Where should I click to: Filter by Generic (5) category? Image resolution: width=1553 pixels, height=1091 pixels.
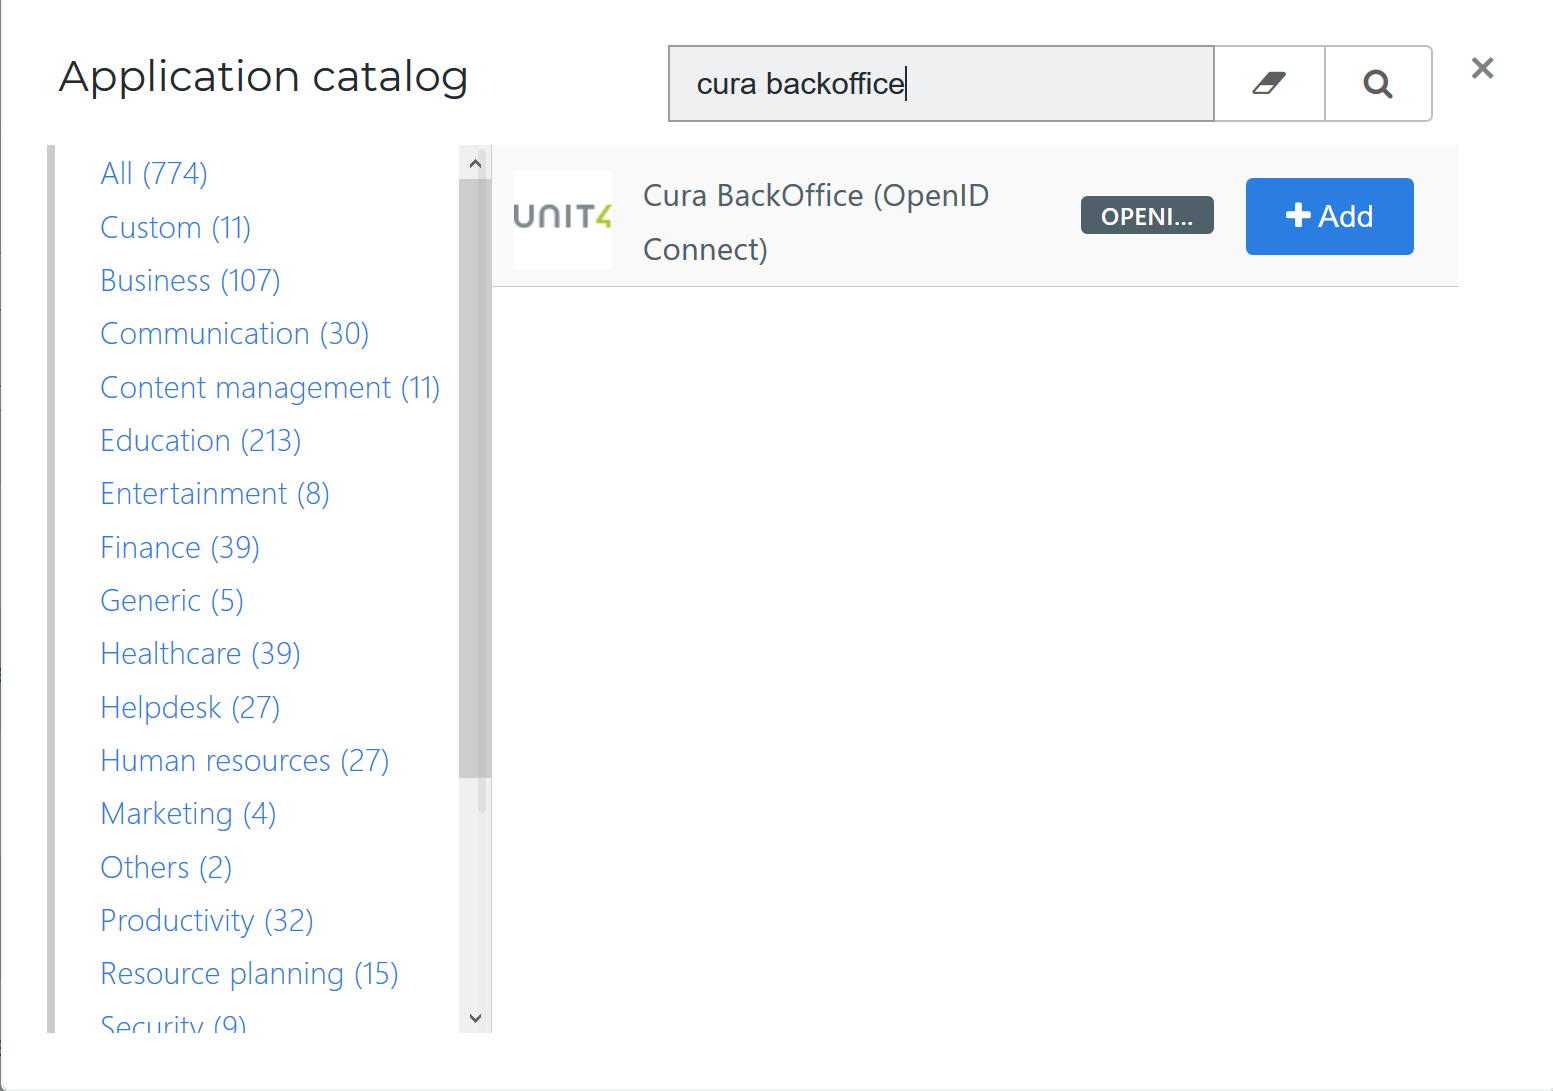click(172, 601)
